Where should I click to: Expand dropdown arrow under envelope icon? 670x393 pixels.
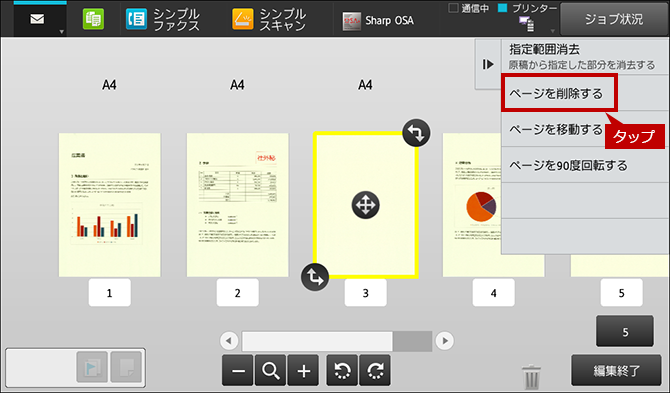pos(62,32)
